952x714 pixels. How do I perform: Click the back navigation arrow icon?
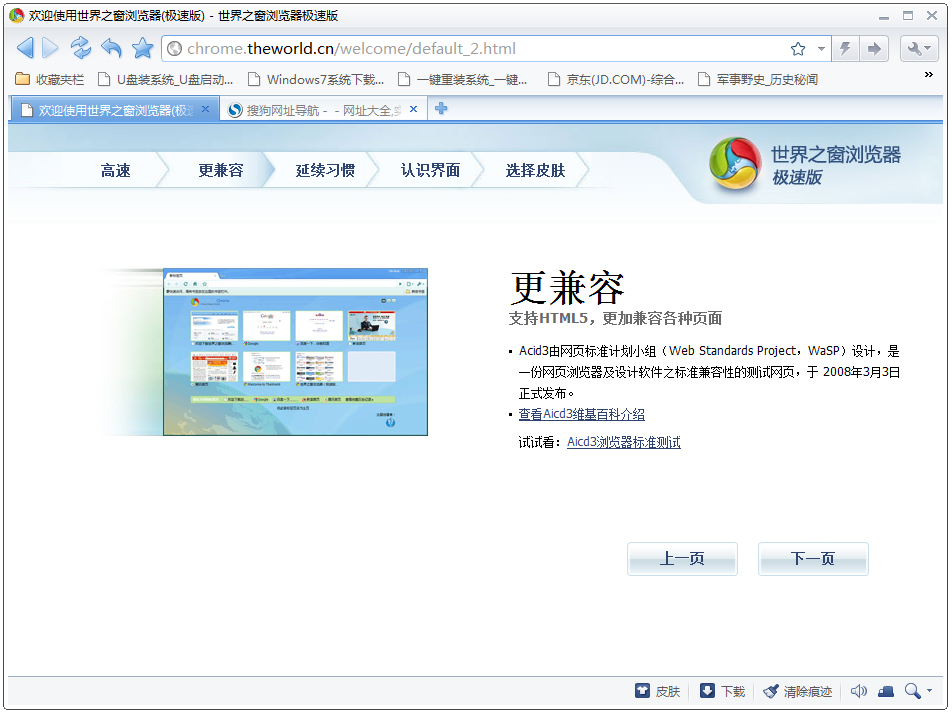pos(25,48)
